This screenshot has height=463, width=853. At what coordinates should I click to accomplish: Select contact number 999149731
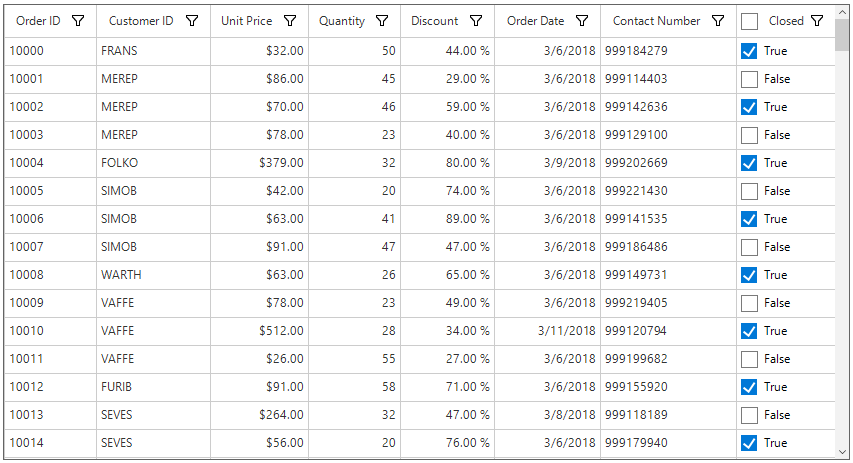point(669,275)
